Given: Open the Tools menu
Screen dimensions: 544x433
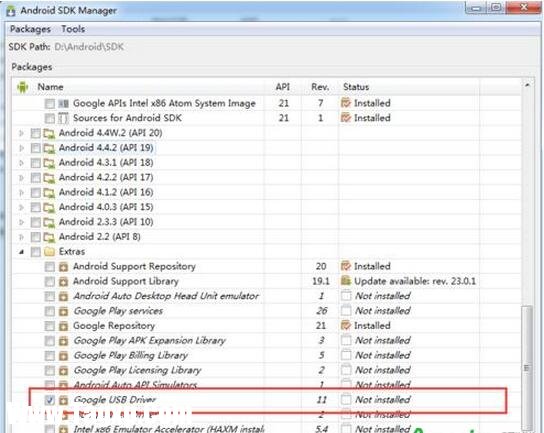Looking at the screenshot, I should point(73,29).
